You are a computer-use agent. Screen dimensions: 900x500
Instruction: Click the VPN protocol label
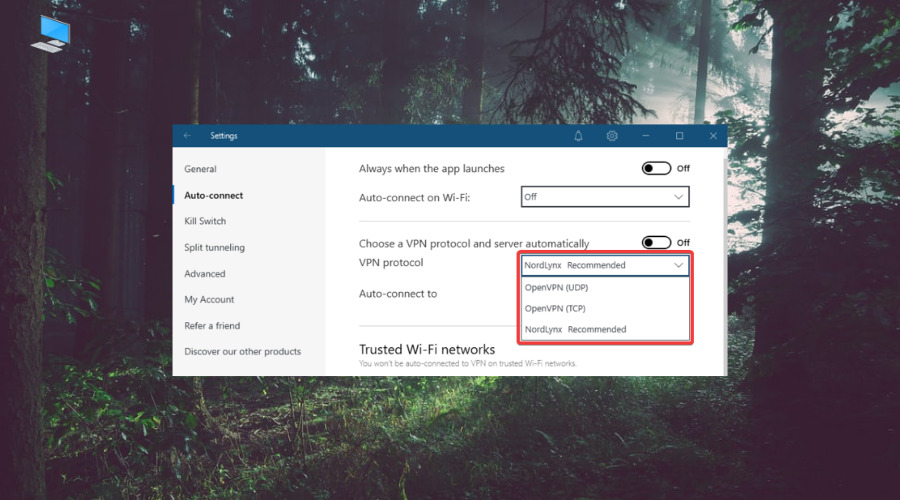click(x=391, y=262)
